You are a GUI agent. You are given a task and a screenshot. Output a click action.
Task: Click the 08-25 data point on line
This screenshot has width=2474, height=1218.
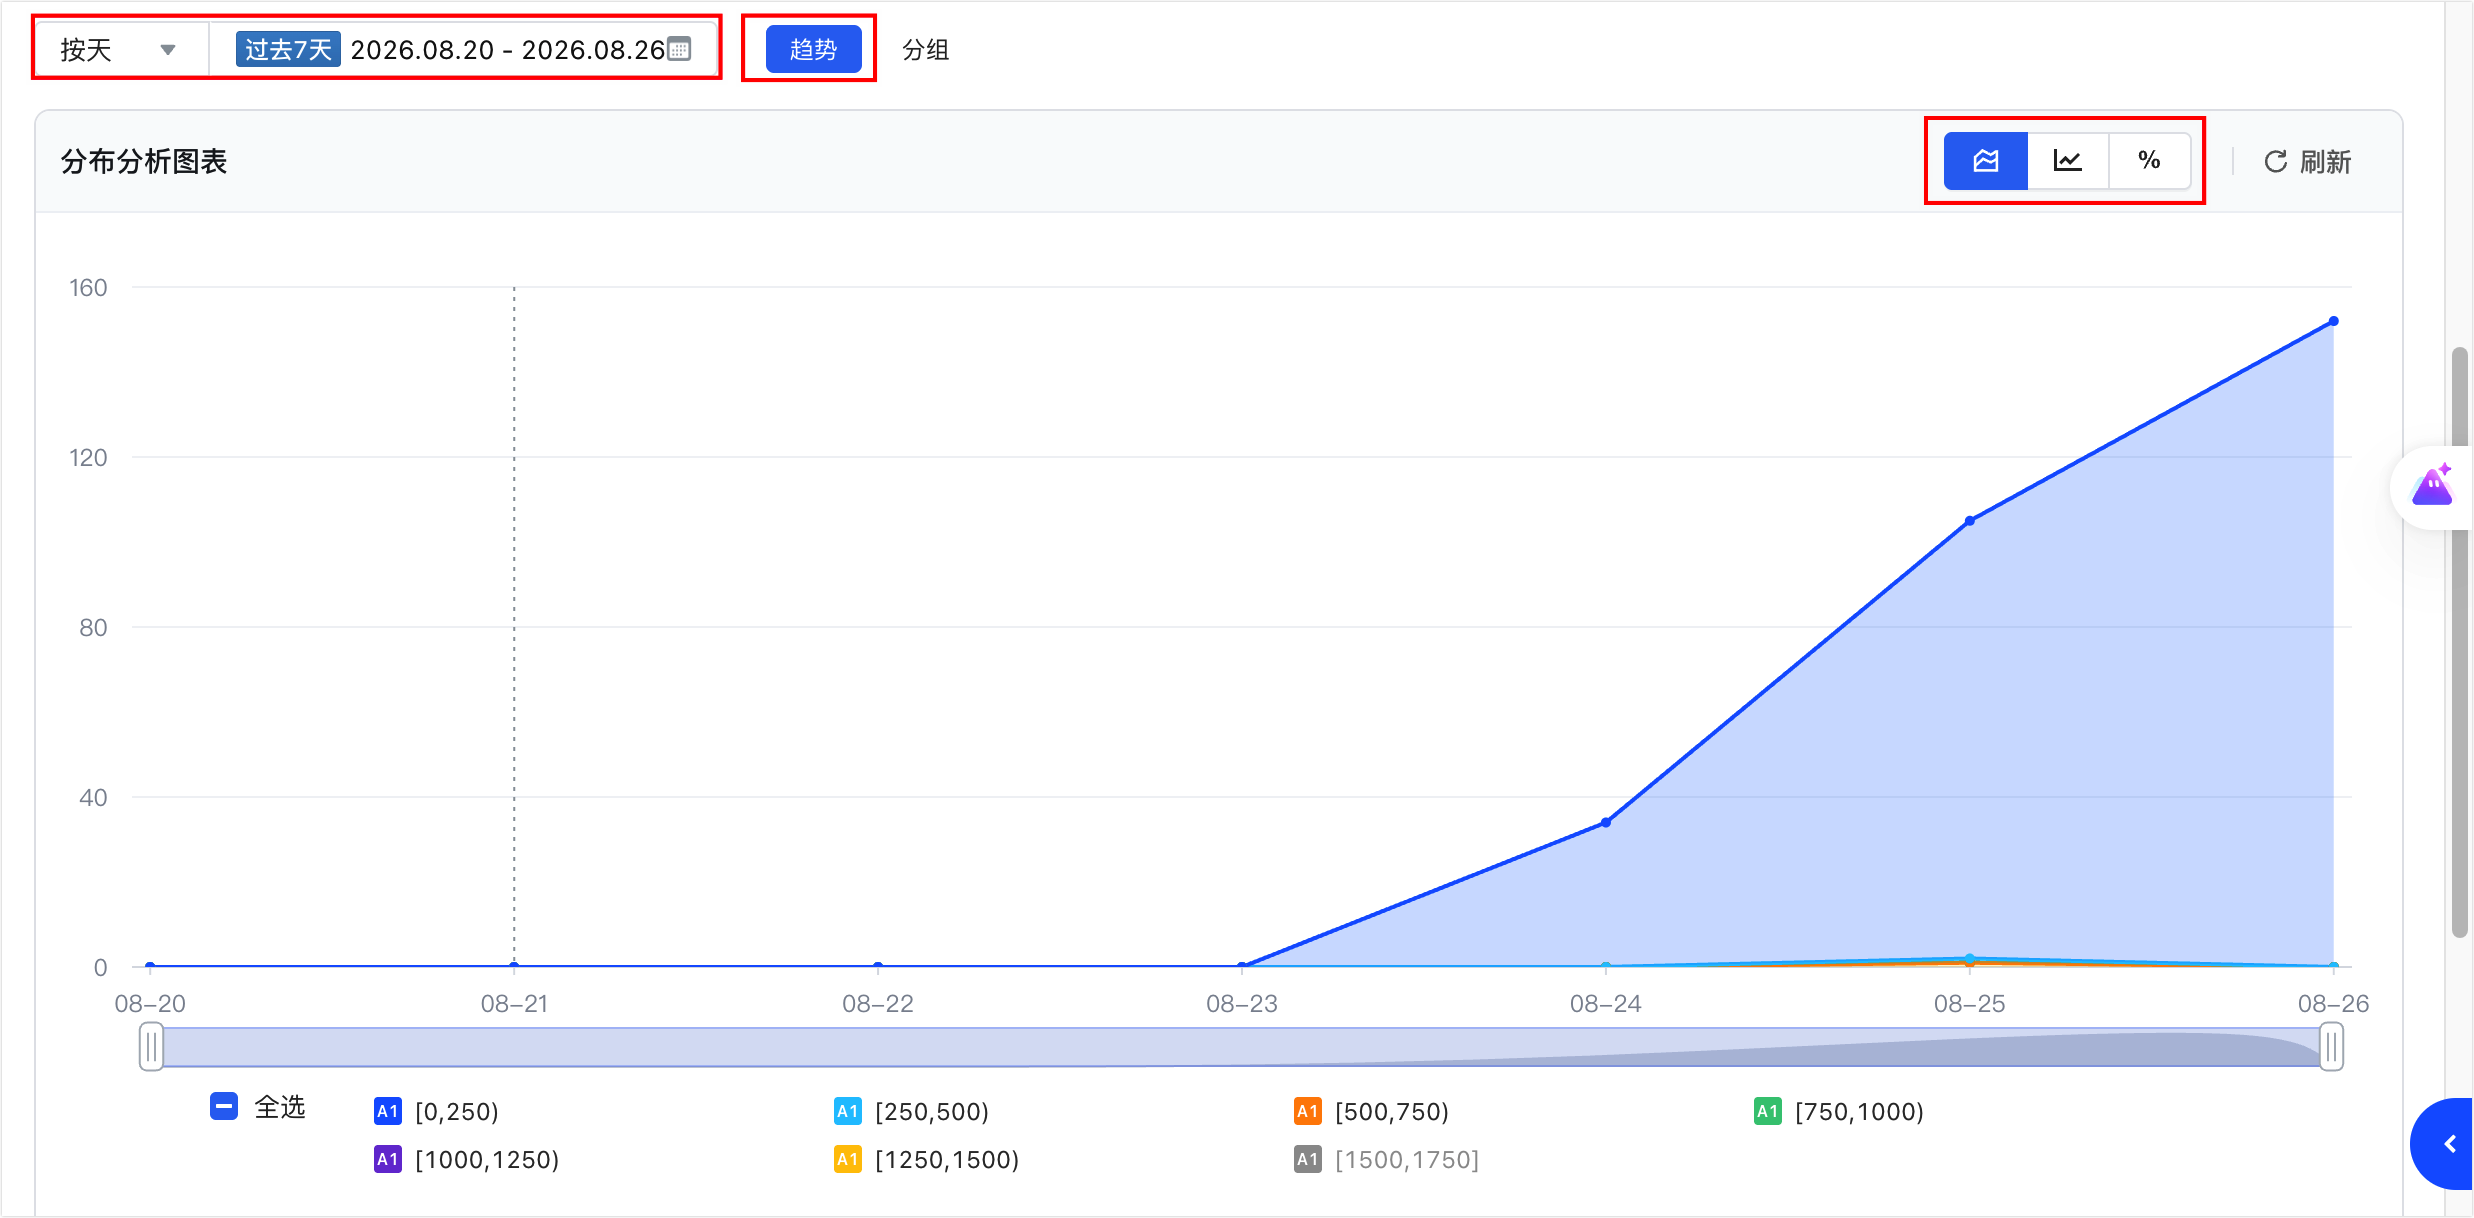coord(1969,520)
